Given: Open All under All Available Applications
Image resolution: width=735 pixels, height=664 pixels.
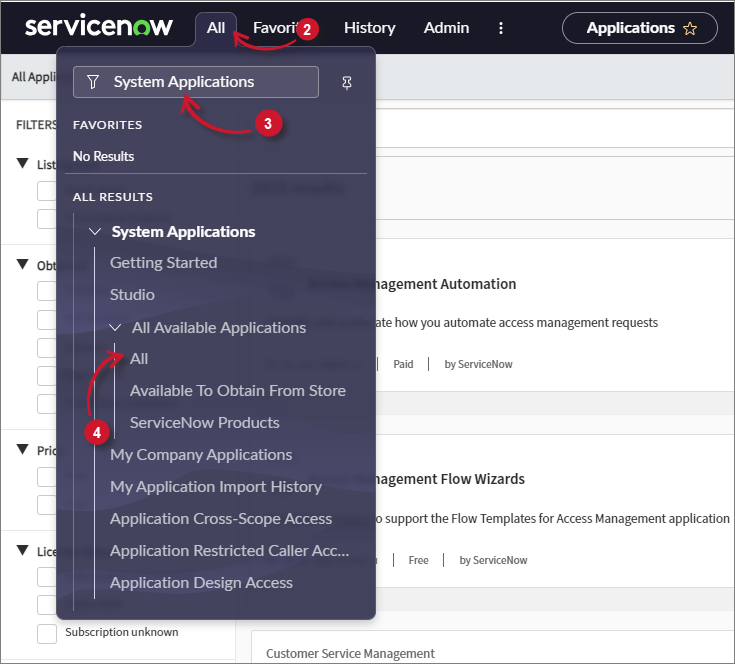Looking at the screenshot, I should [139, 359].
